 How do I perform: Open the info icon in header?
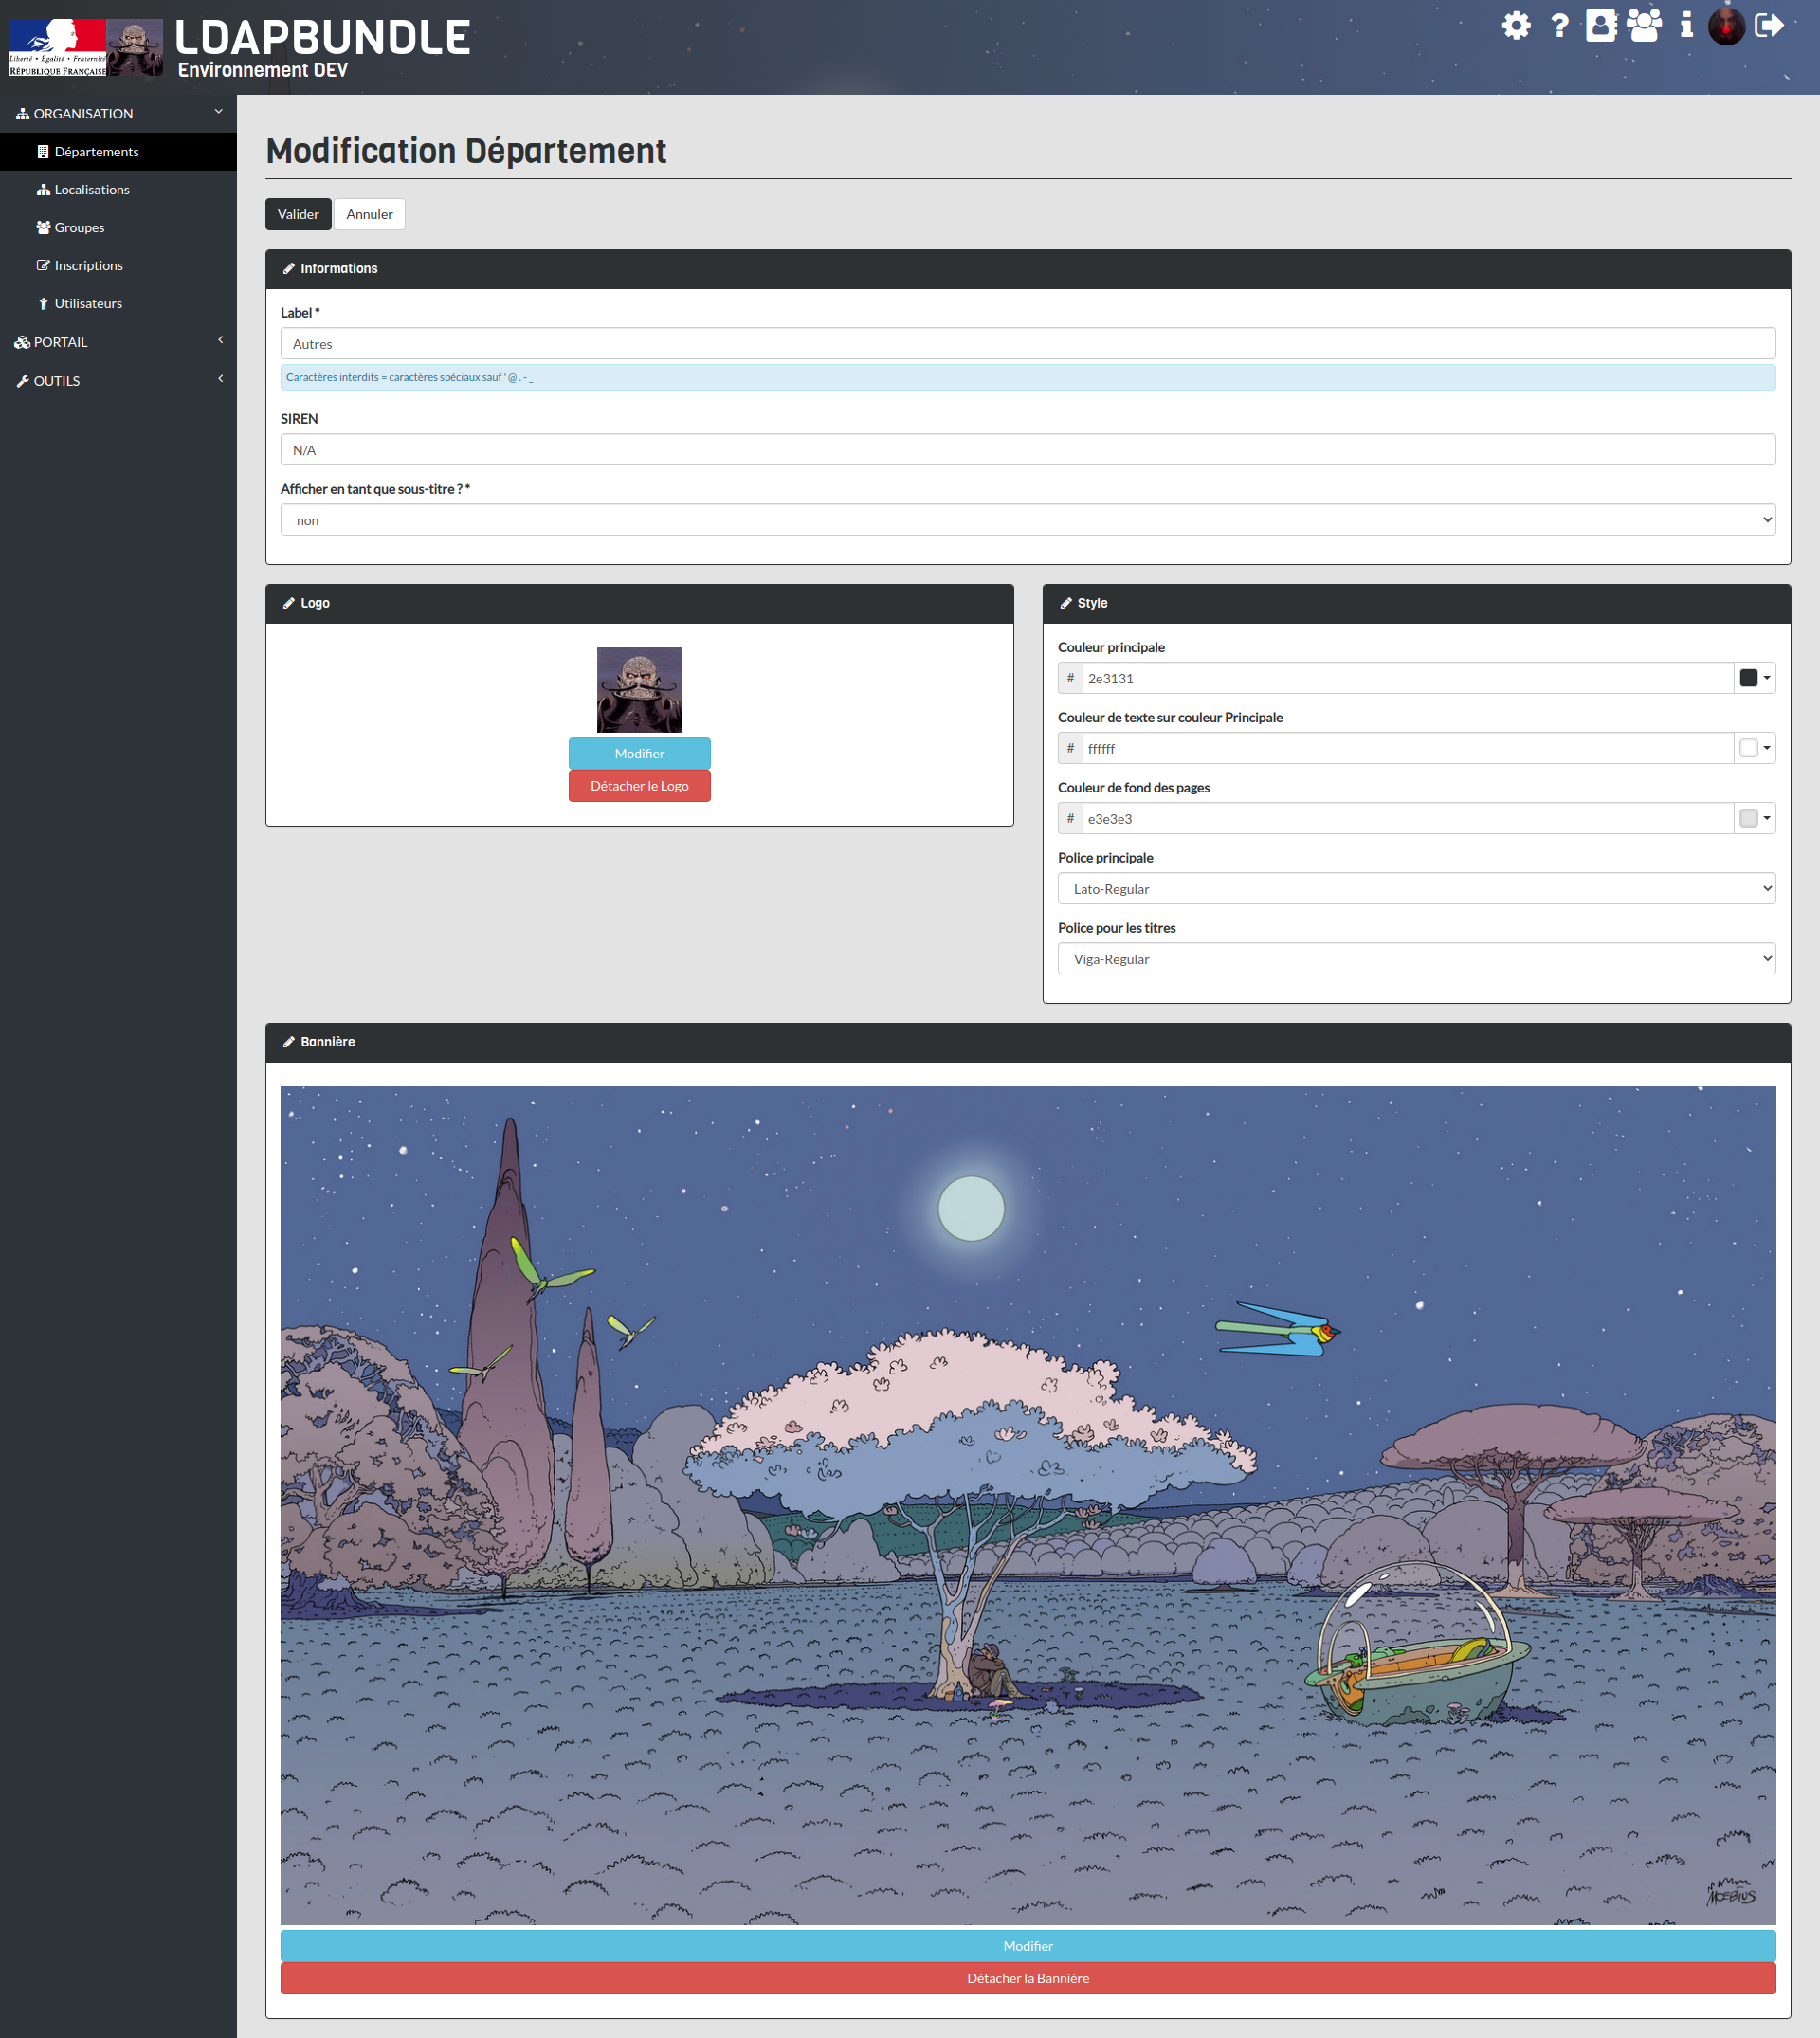tap(1686, 26)
